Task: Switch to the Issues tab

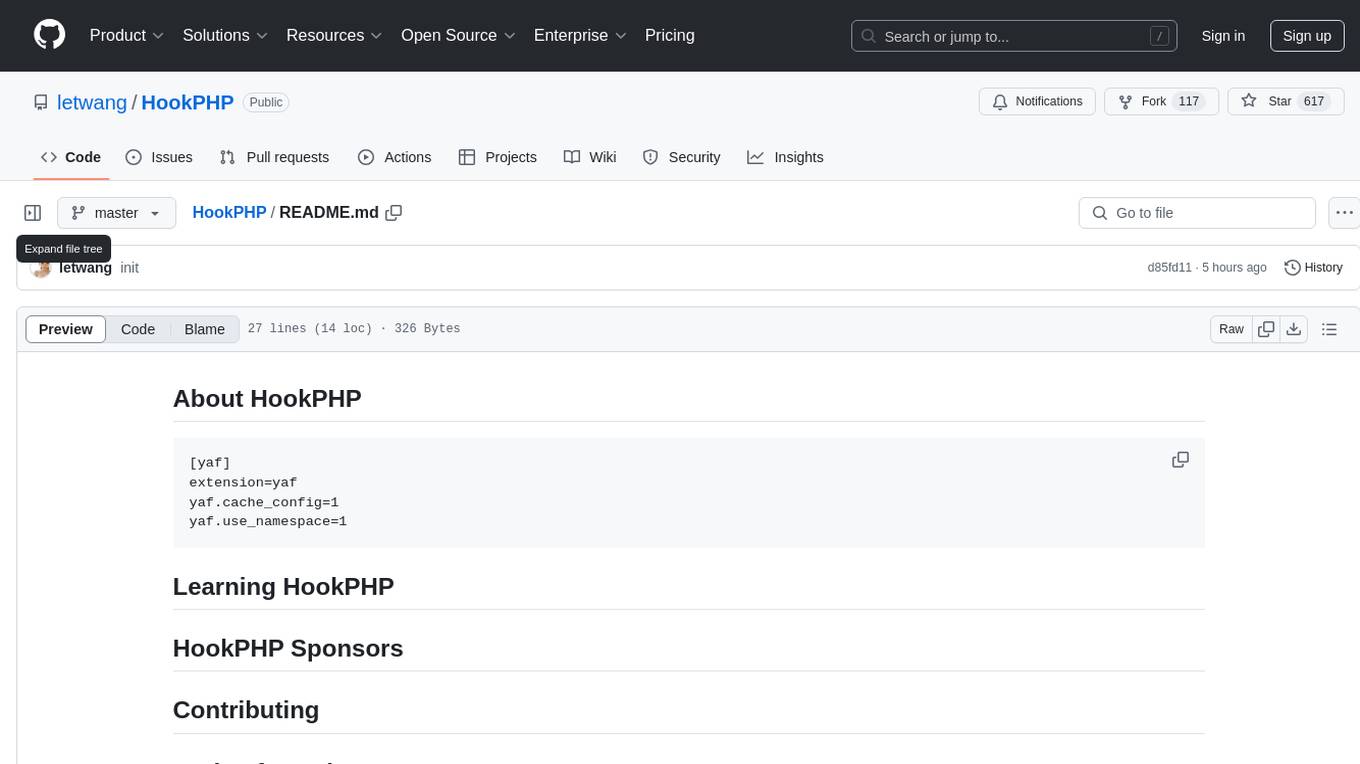Action: pyautogui.click(x=159, y=157)
